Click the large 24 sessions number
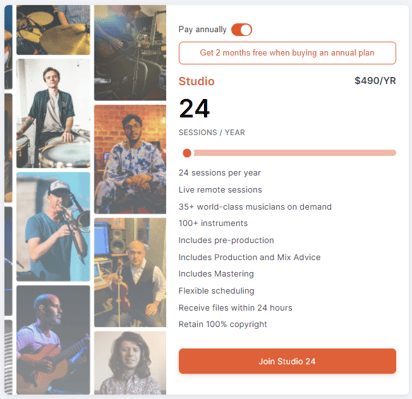 [x=194, y=108]
